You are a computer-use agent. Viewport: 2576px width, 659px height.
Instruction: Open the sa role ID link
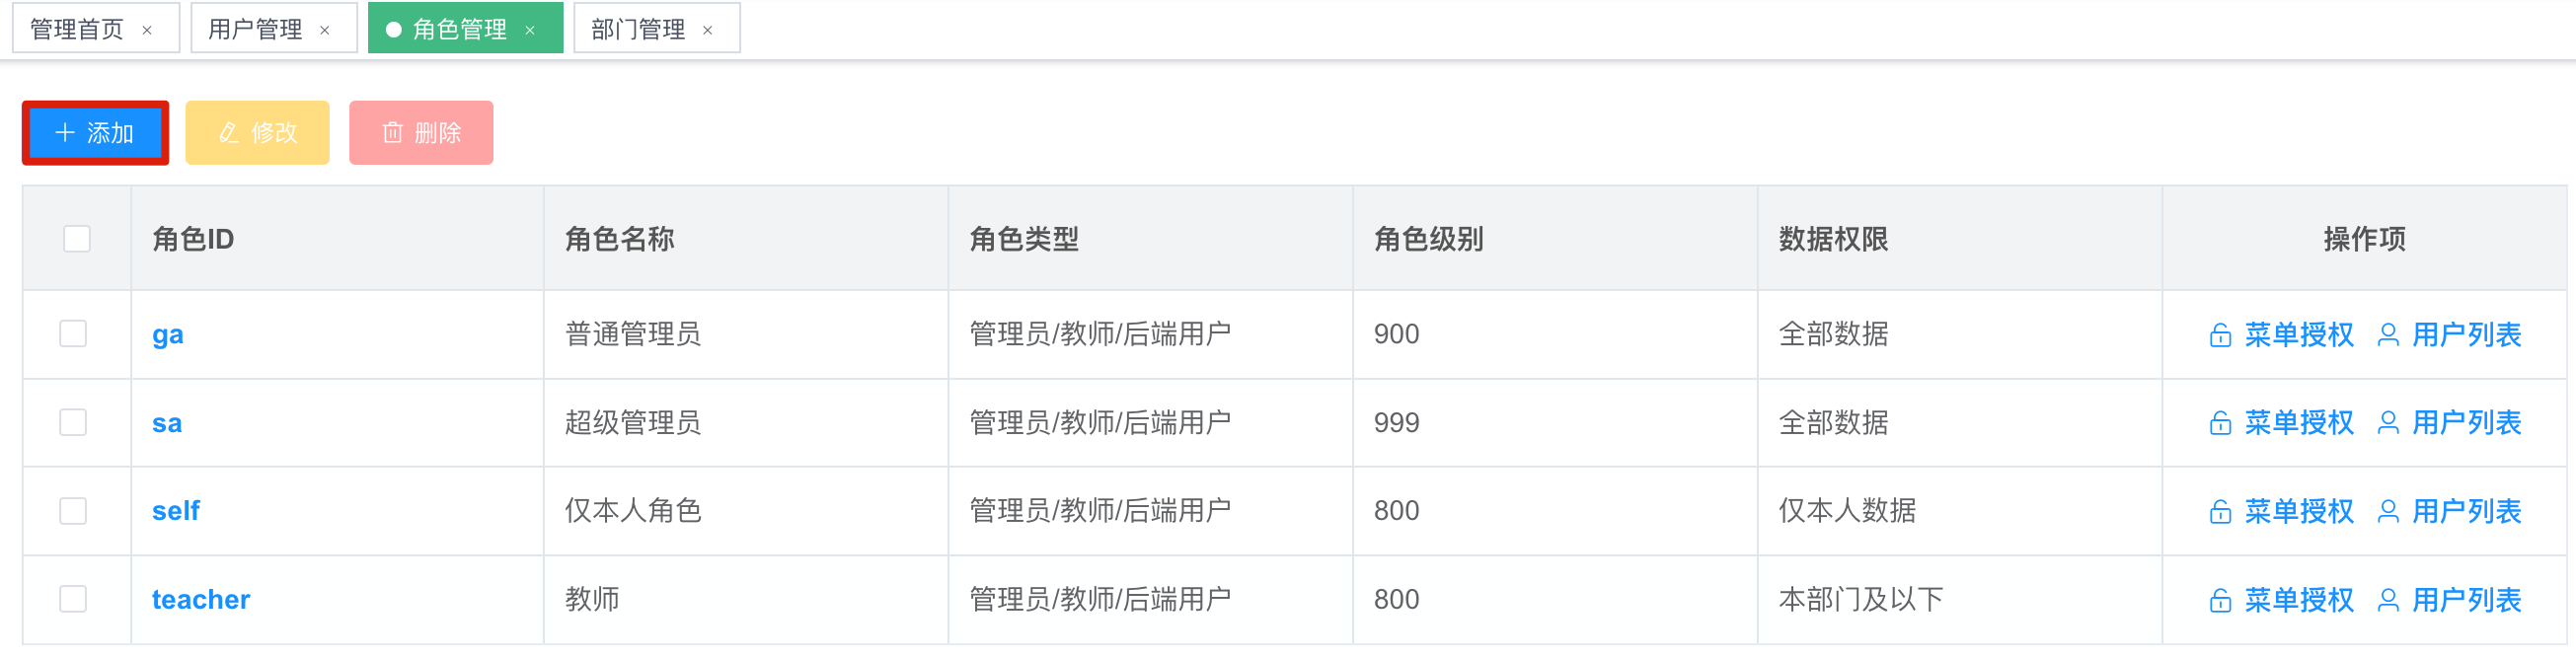coord(167,423)
